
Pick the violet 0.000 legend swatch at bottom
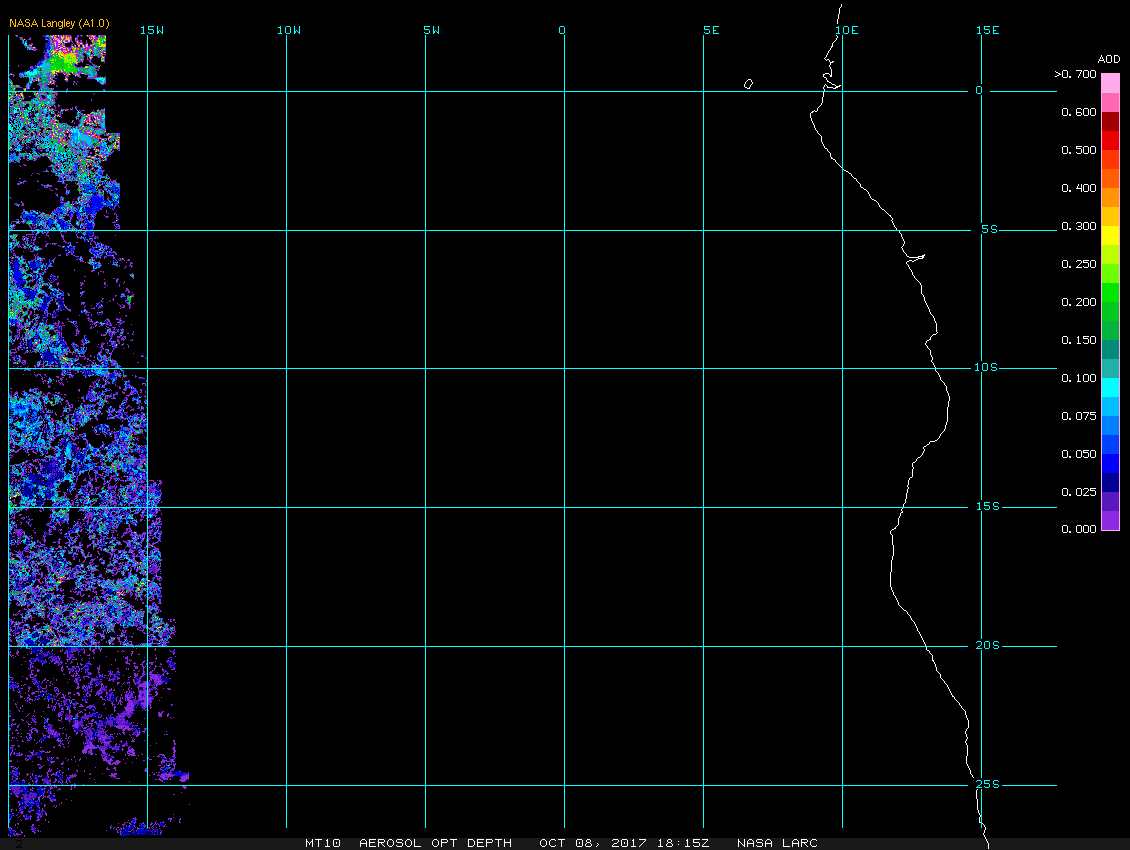1111,520
